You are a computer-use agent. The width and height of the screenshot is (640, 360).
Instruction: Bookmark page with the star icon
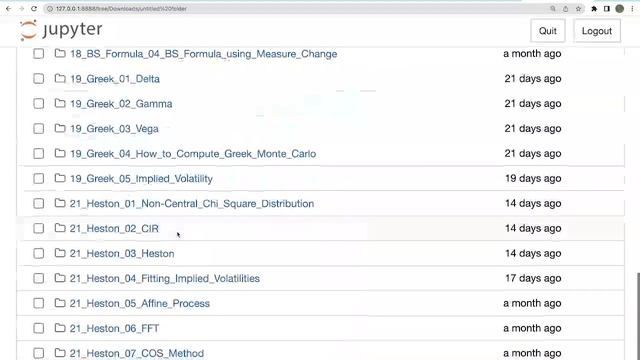pyautogui.click(x=578, y=9)
